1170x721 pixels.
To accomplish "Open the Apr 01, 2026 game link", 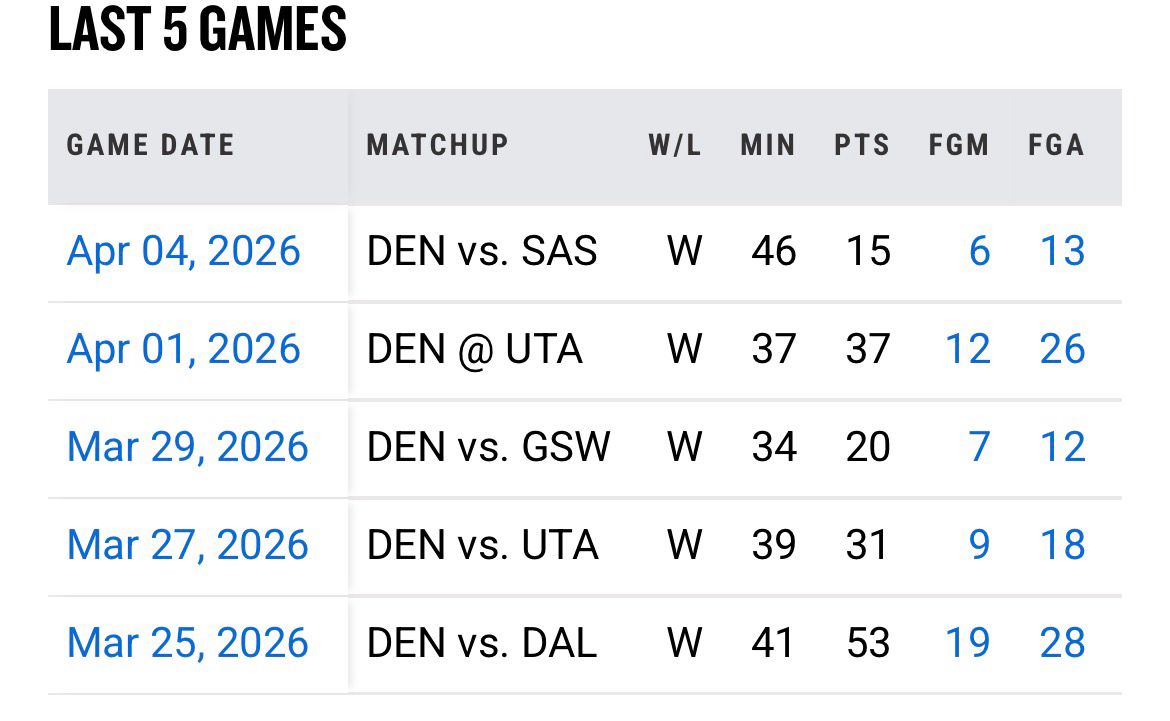I will [183, 349].
